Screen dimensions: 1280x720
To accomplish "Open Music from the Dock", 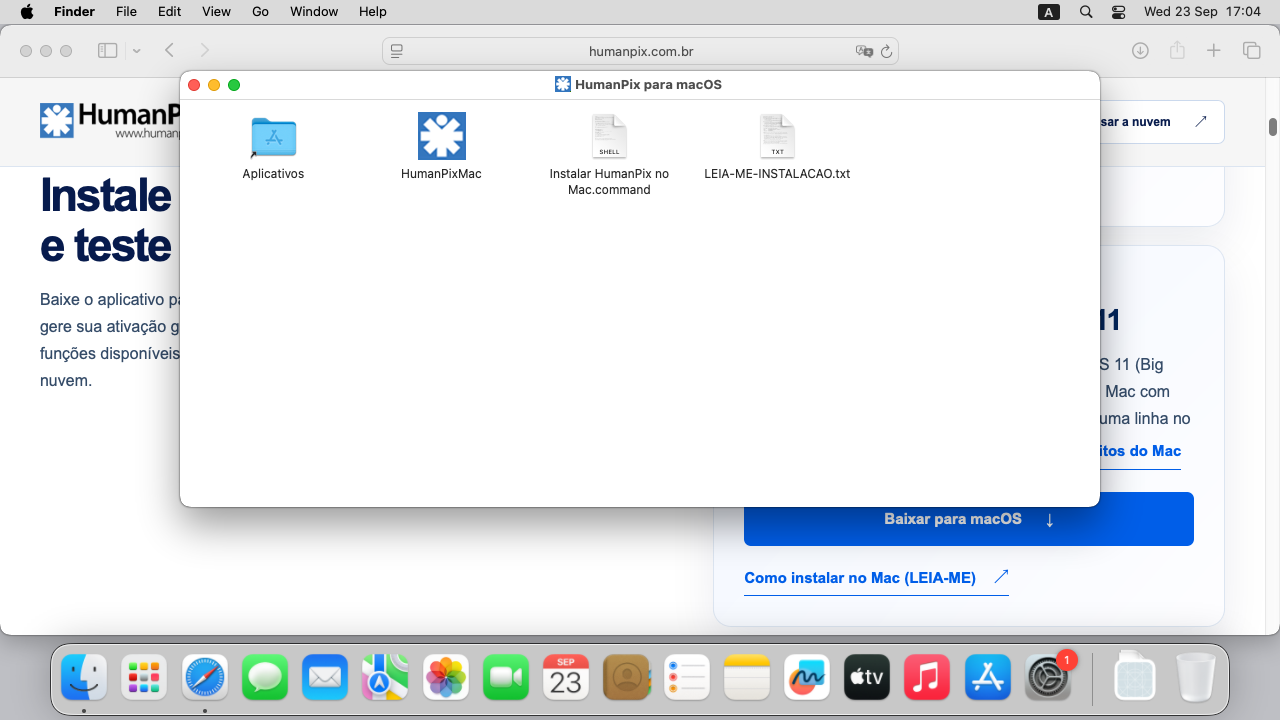I will click(x=927, y=679).
